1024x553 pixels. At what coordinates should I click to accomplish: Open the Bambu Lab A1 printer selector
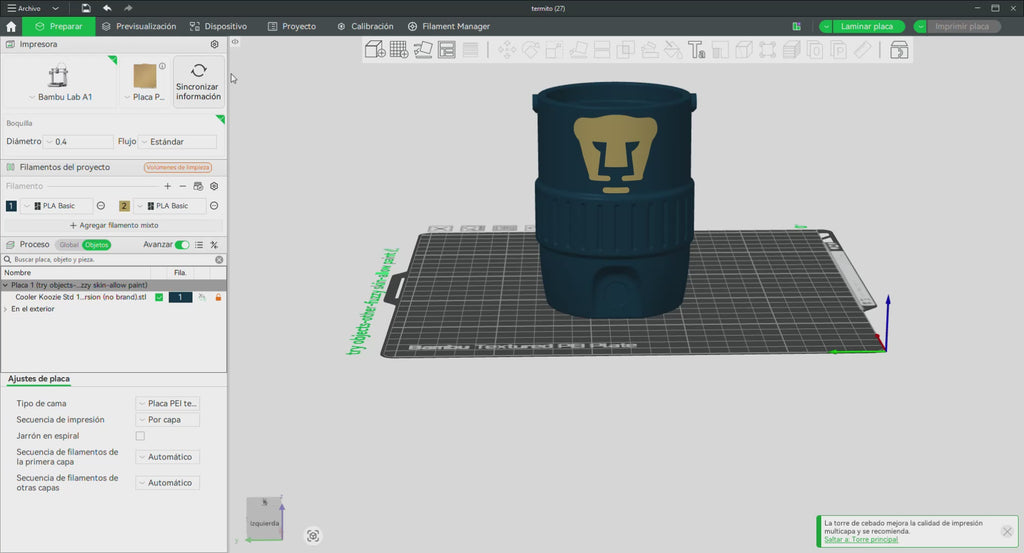[59, 82]
